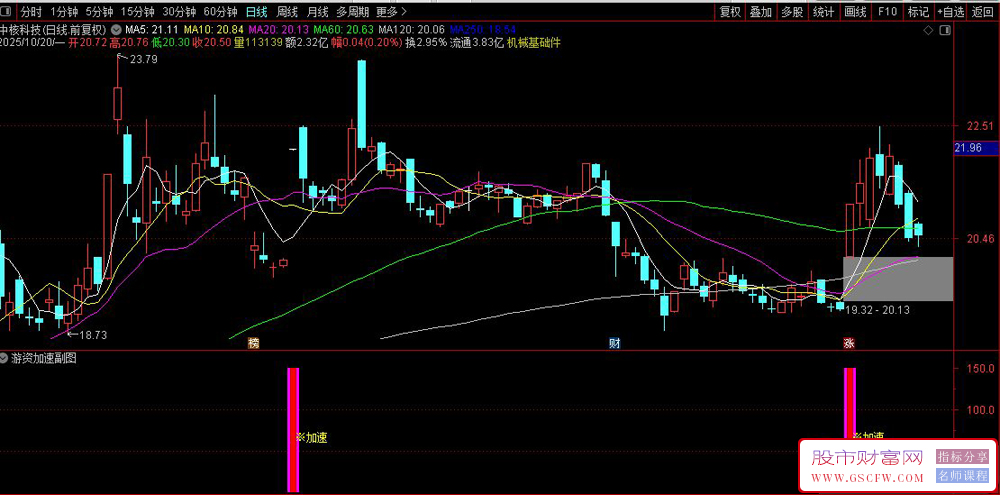Collapse the 游资加速副图 indicator triangle
The width and height of the screenshot is (1000, 495).
click(x=5, y=358)
